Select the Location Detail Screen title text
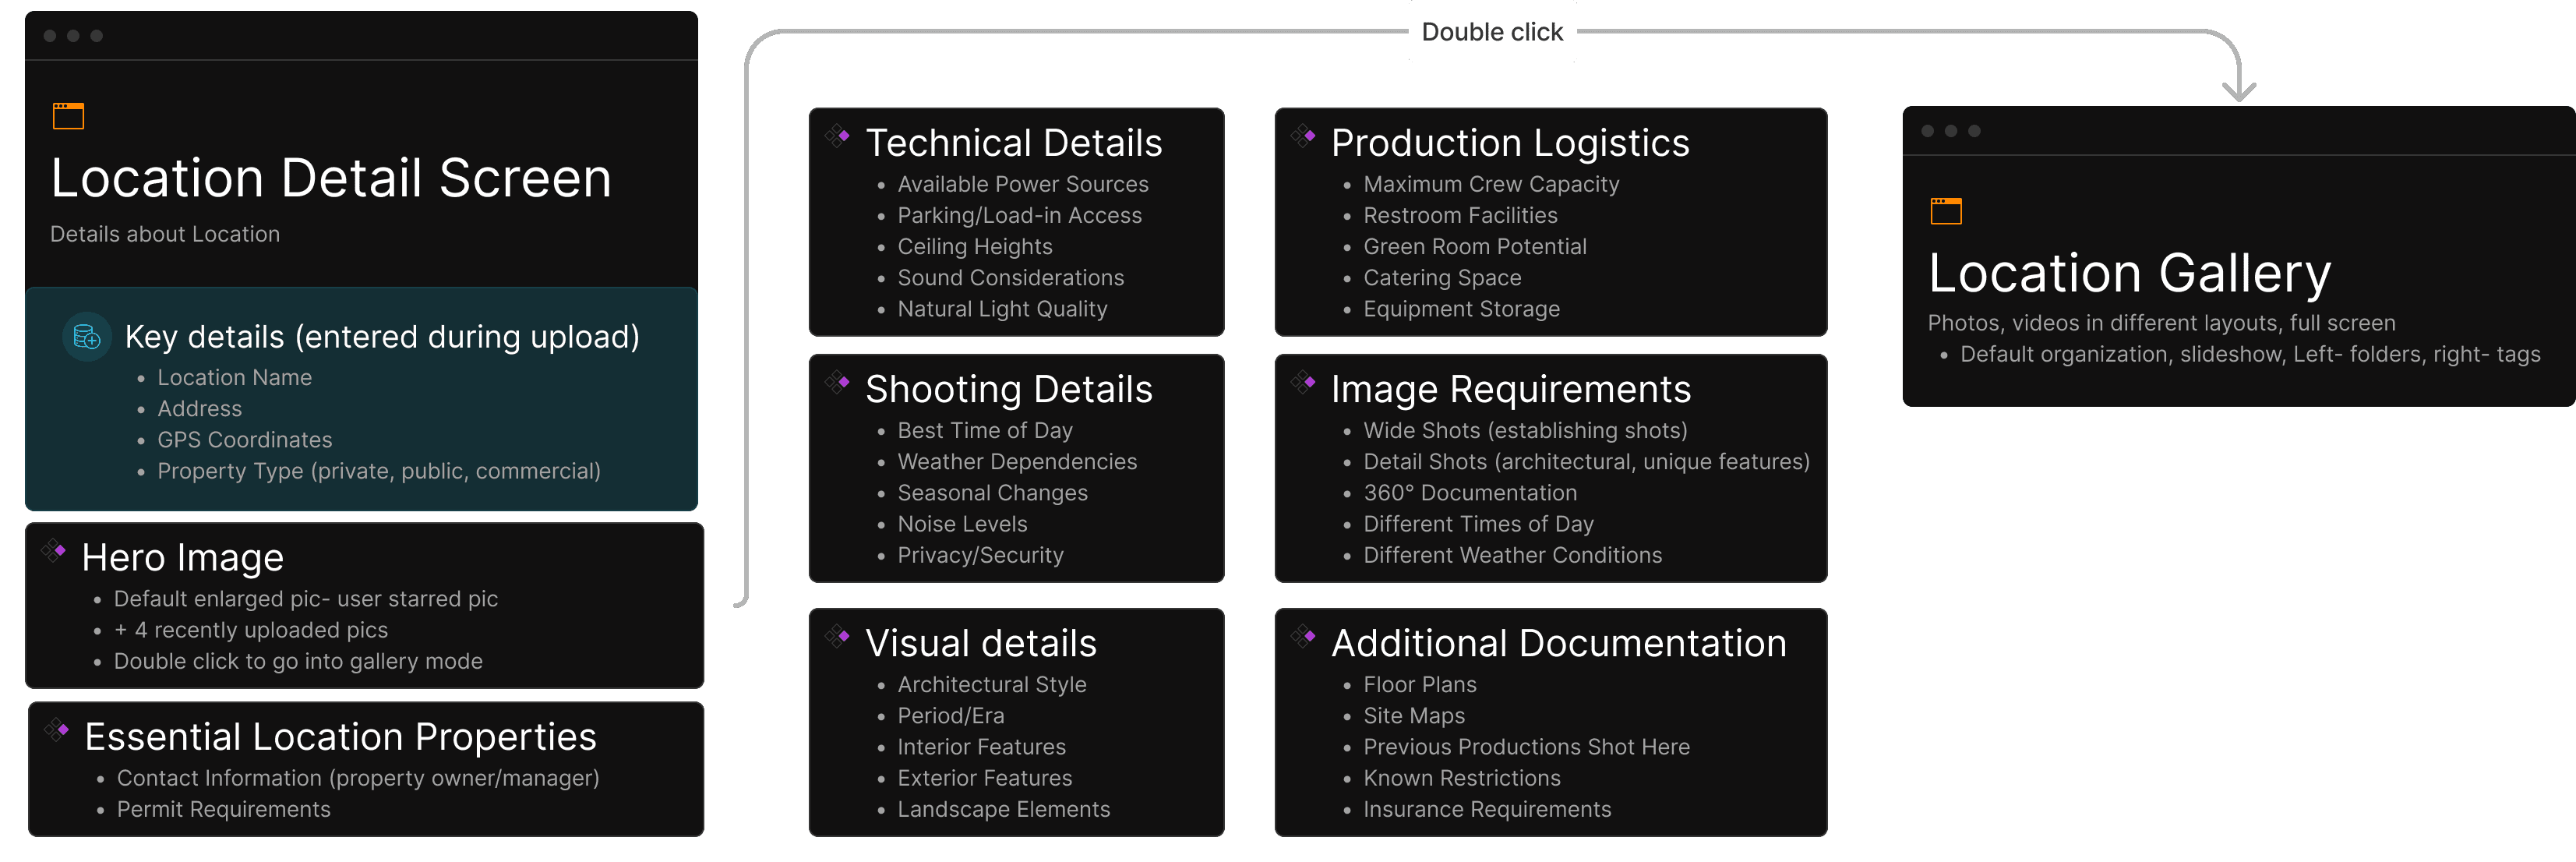The height and width of the screenshot is (862, 2576). click(x=331, y=178)
